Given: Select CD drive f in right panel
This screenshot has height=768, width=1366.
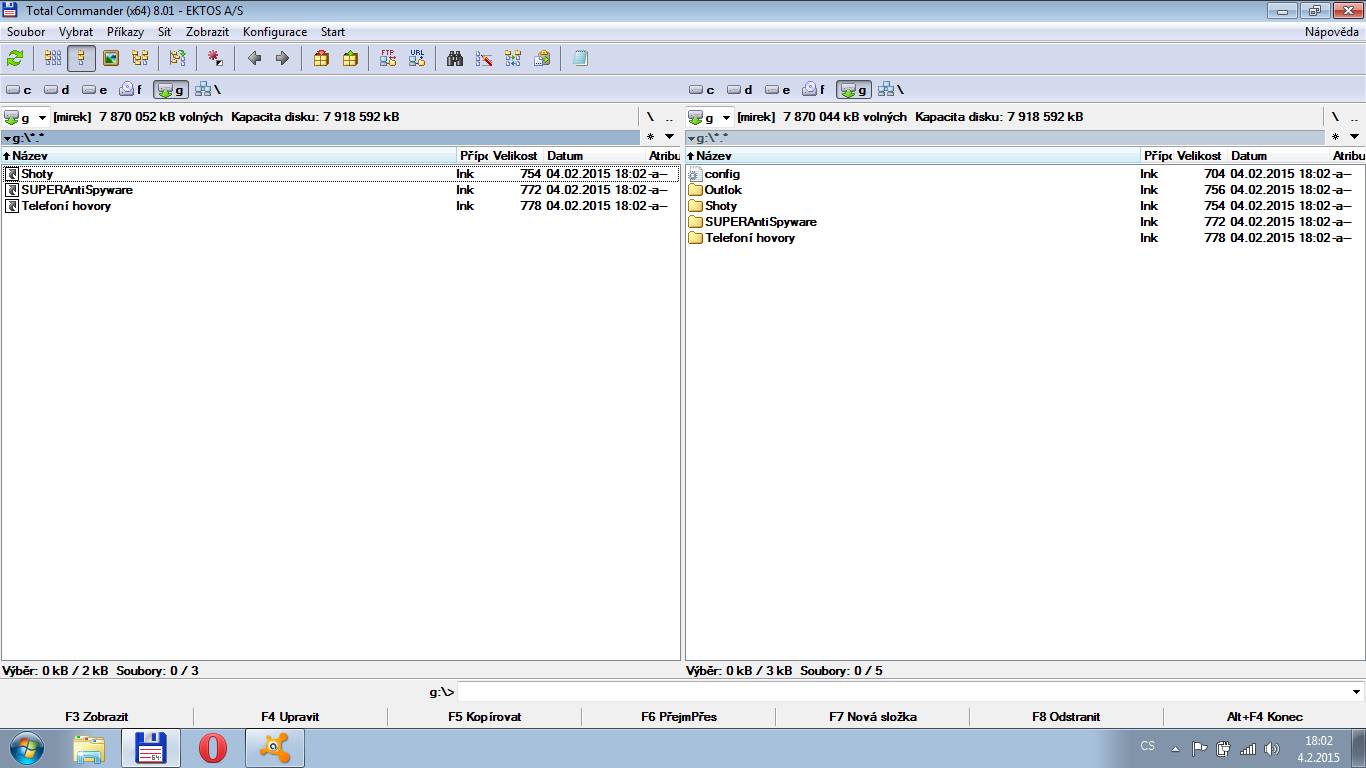Looking at the screenshot, I should pyautogui.click(x=815, y=90).
